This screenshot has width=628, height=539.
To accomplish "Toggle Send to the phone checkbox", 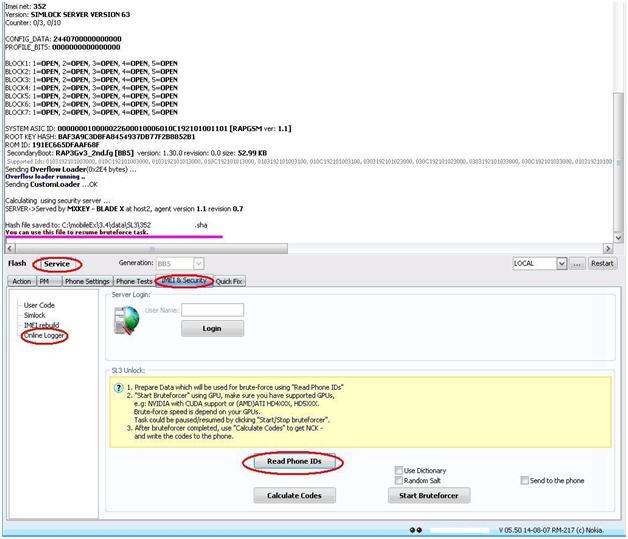I will coord(524,480).
